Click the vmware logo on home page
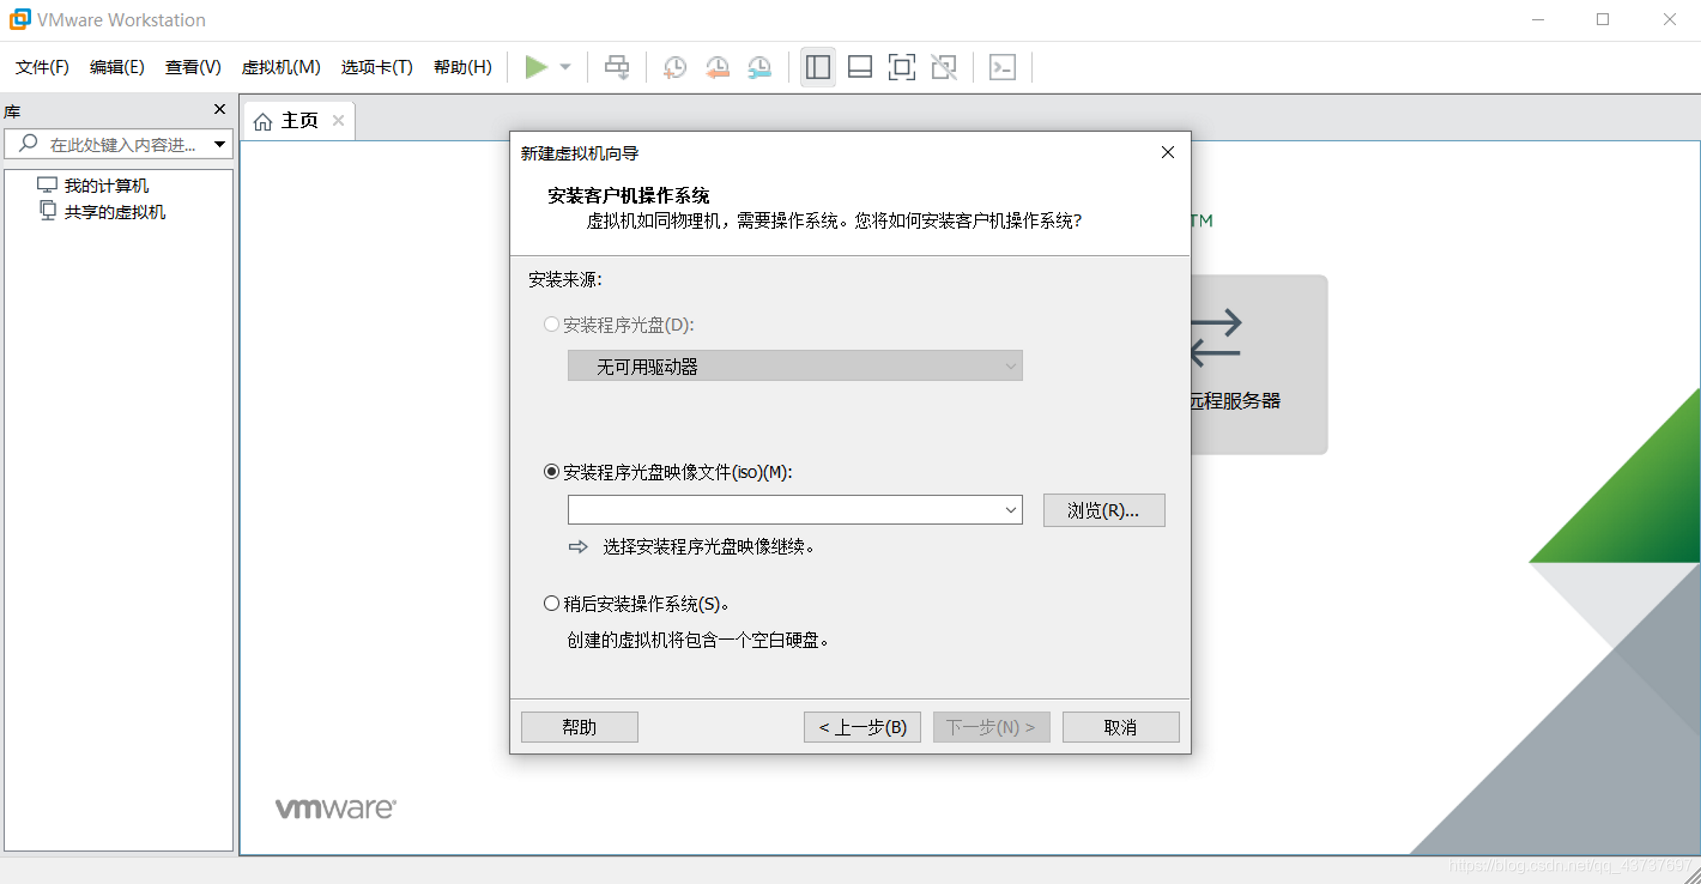The width and height of the screenshot is (1702, 884). 336,808
